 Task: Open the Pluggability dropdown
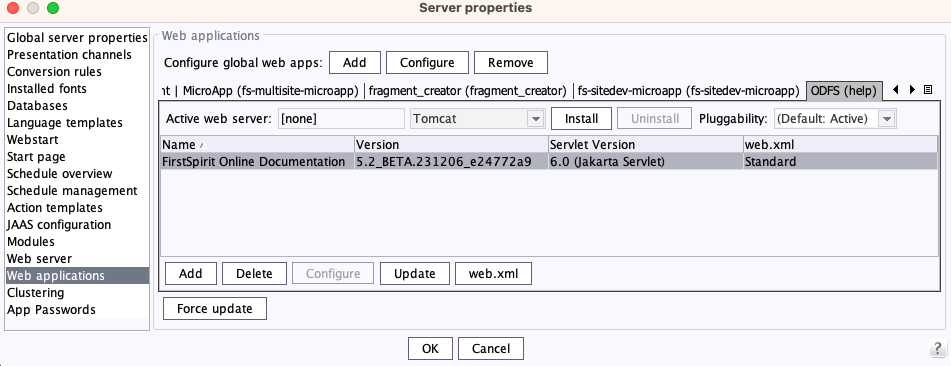(835, 118)
